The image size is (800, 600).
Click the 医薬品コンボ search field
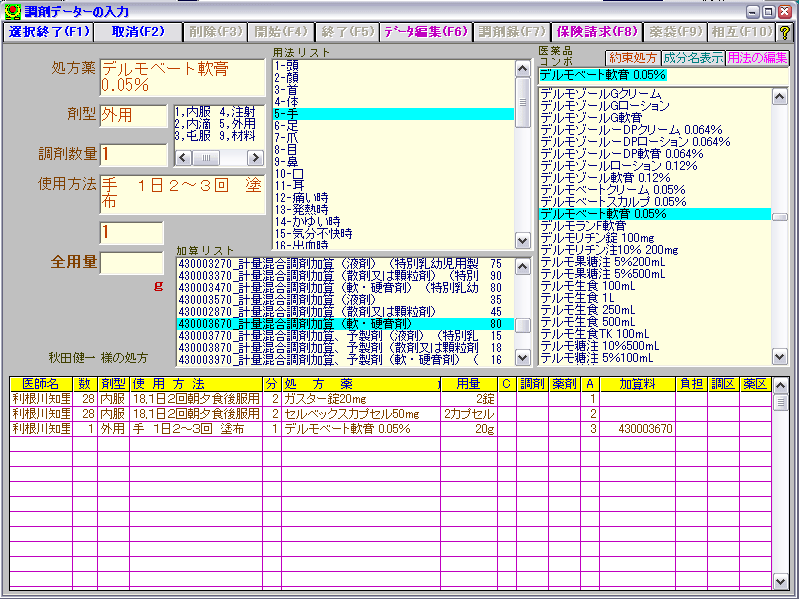pyautogui.click(x=663, y=76)
